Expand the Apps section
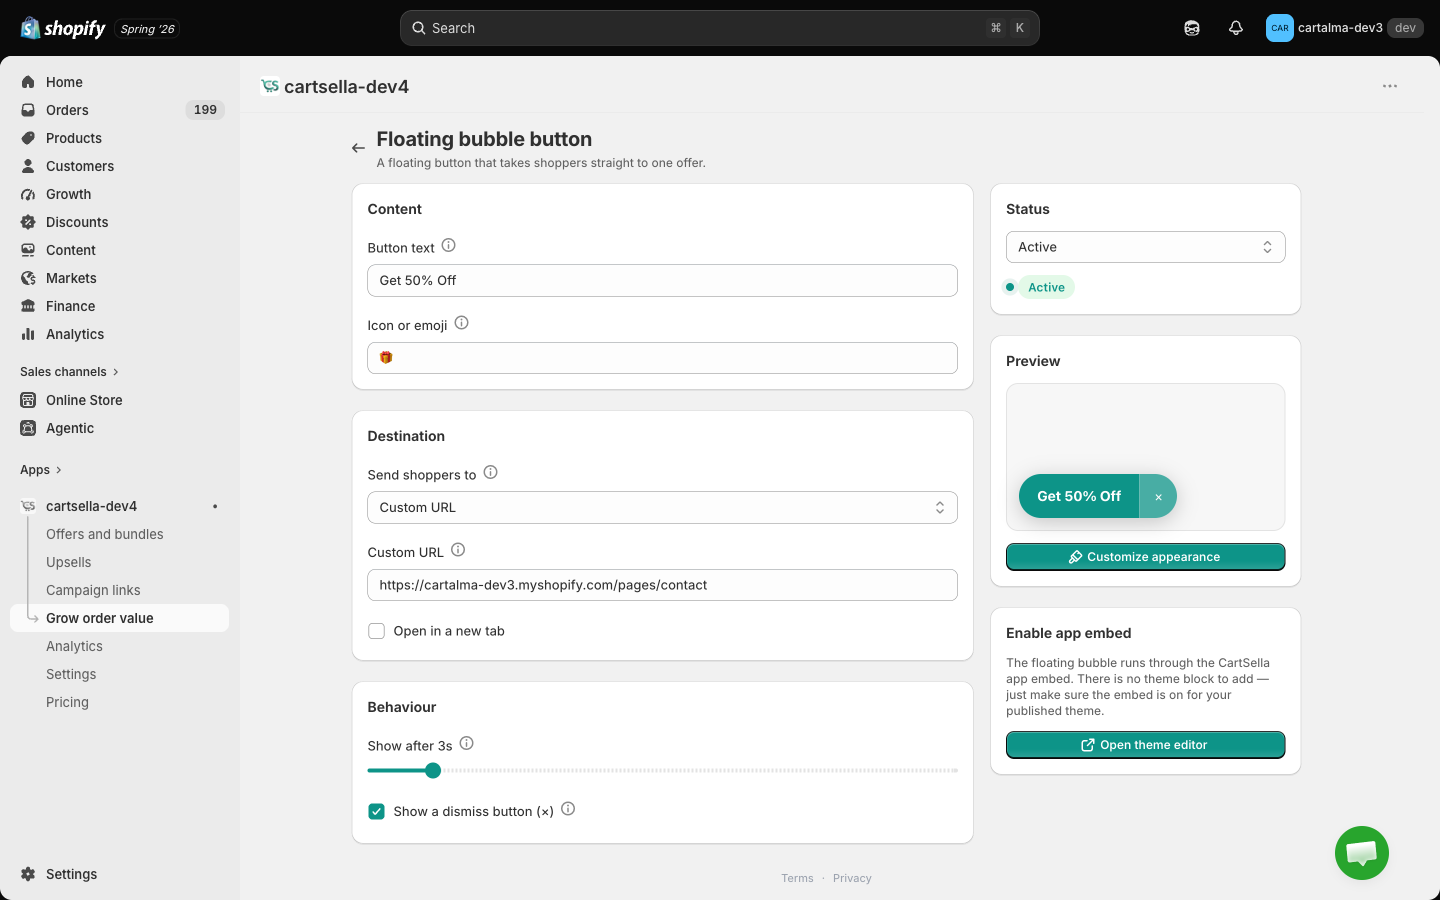Image resolution: width=1440 pixels, height=900 pixels. click(41, 470)
